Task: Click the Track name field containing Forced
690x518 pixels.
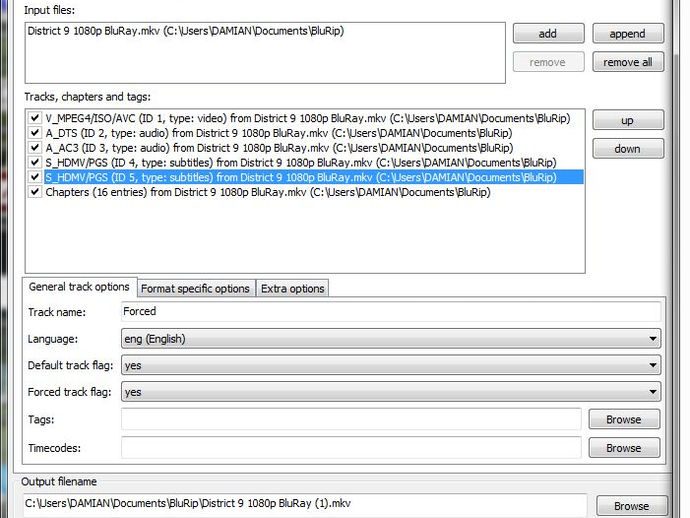Action: 391,312
